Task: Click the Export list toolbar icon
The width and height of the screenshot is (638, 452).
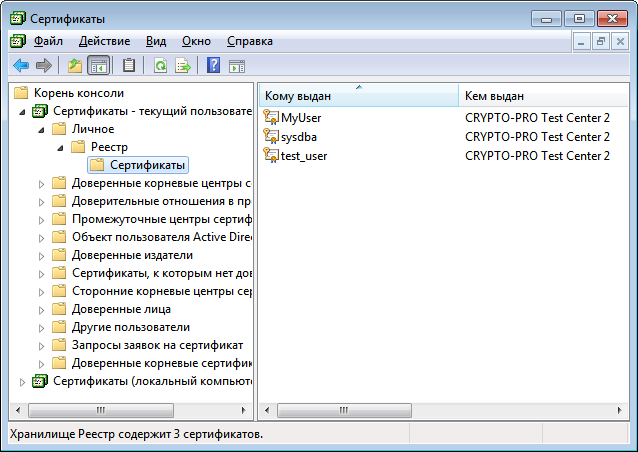Action: pos(183,65)
